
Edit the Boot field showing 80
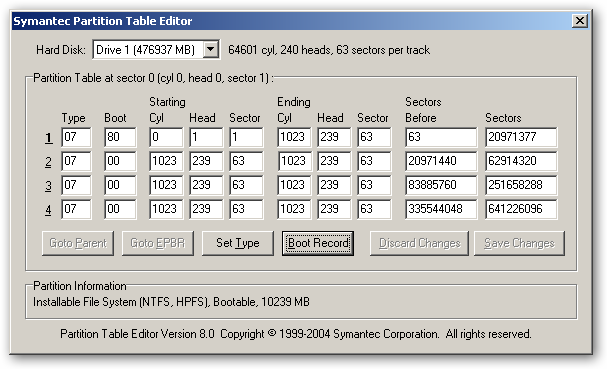coord(120,137)
